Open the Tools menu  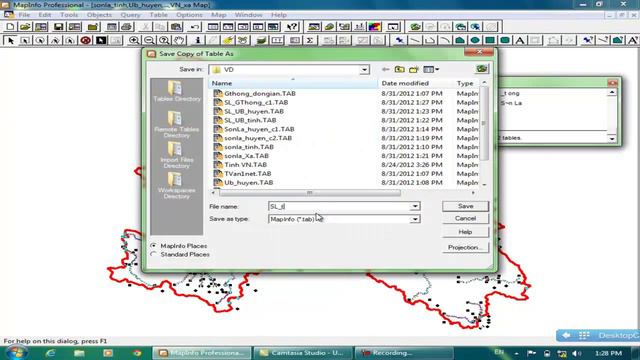[x=69, y=15]
